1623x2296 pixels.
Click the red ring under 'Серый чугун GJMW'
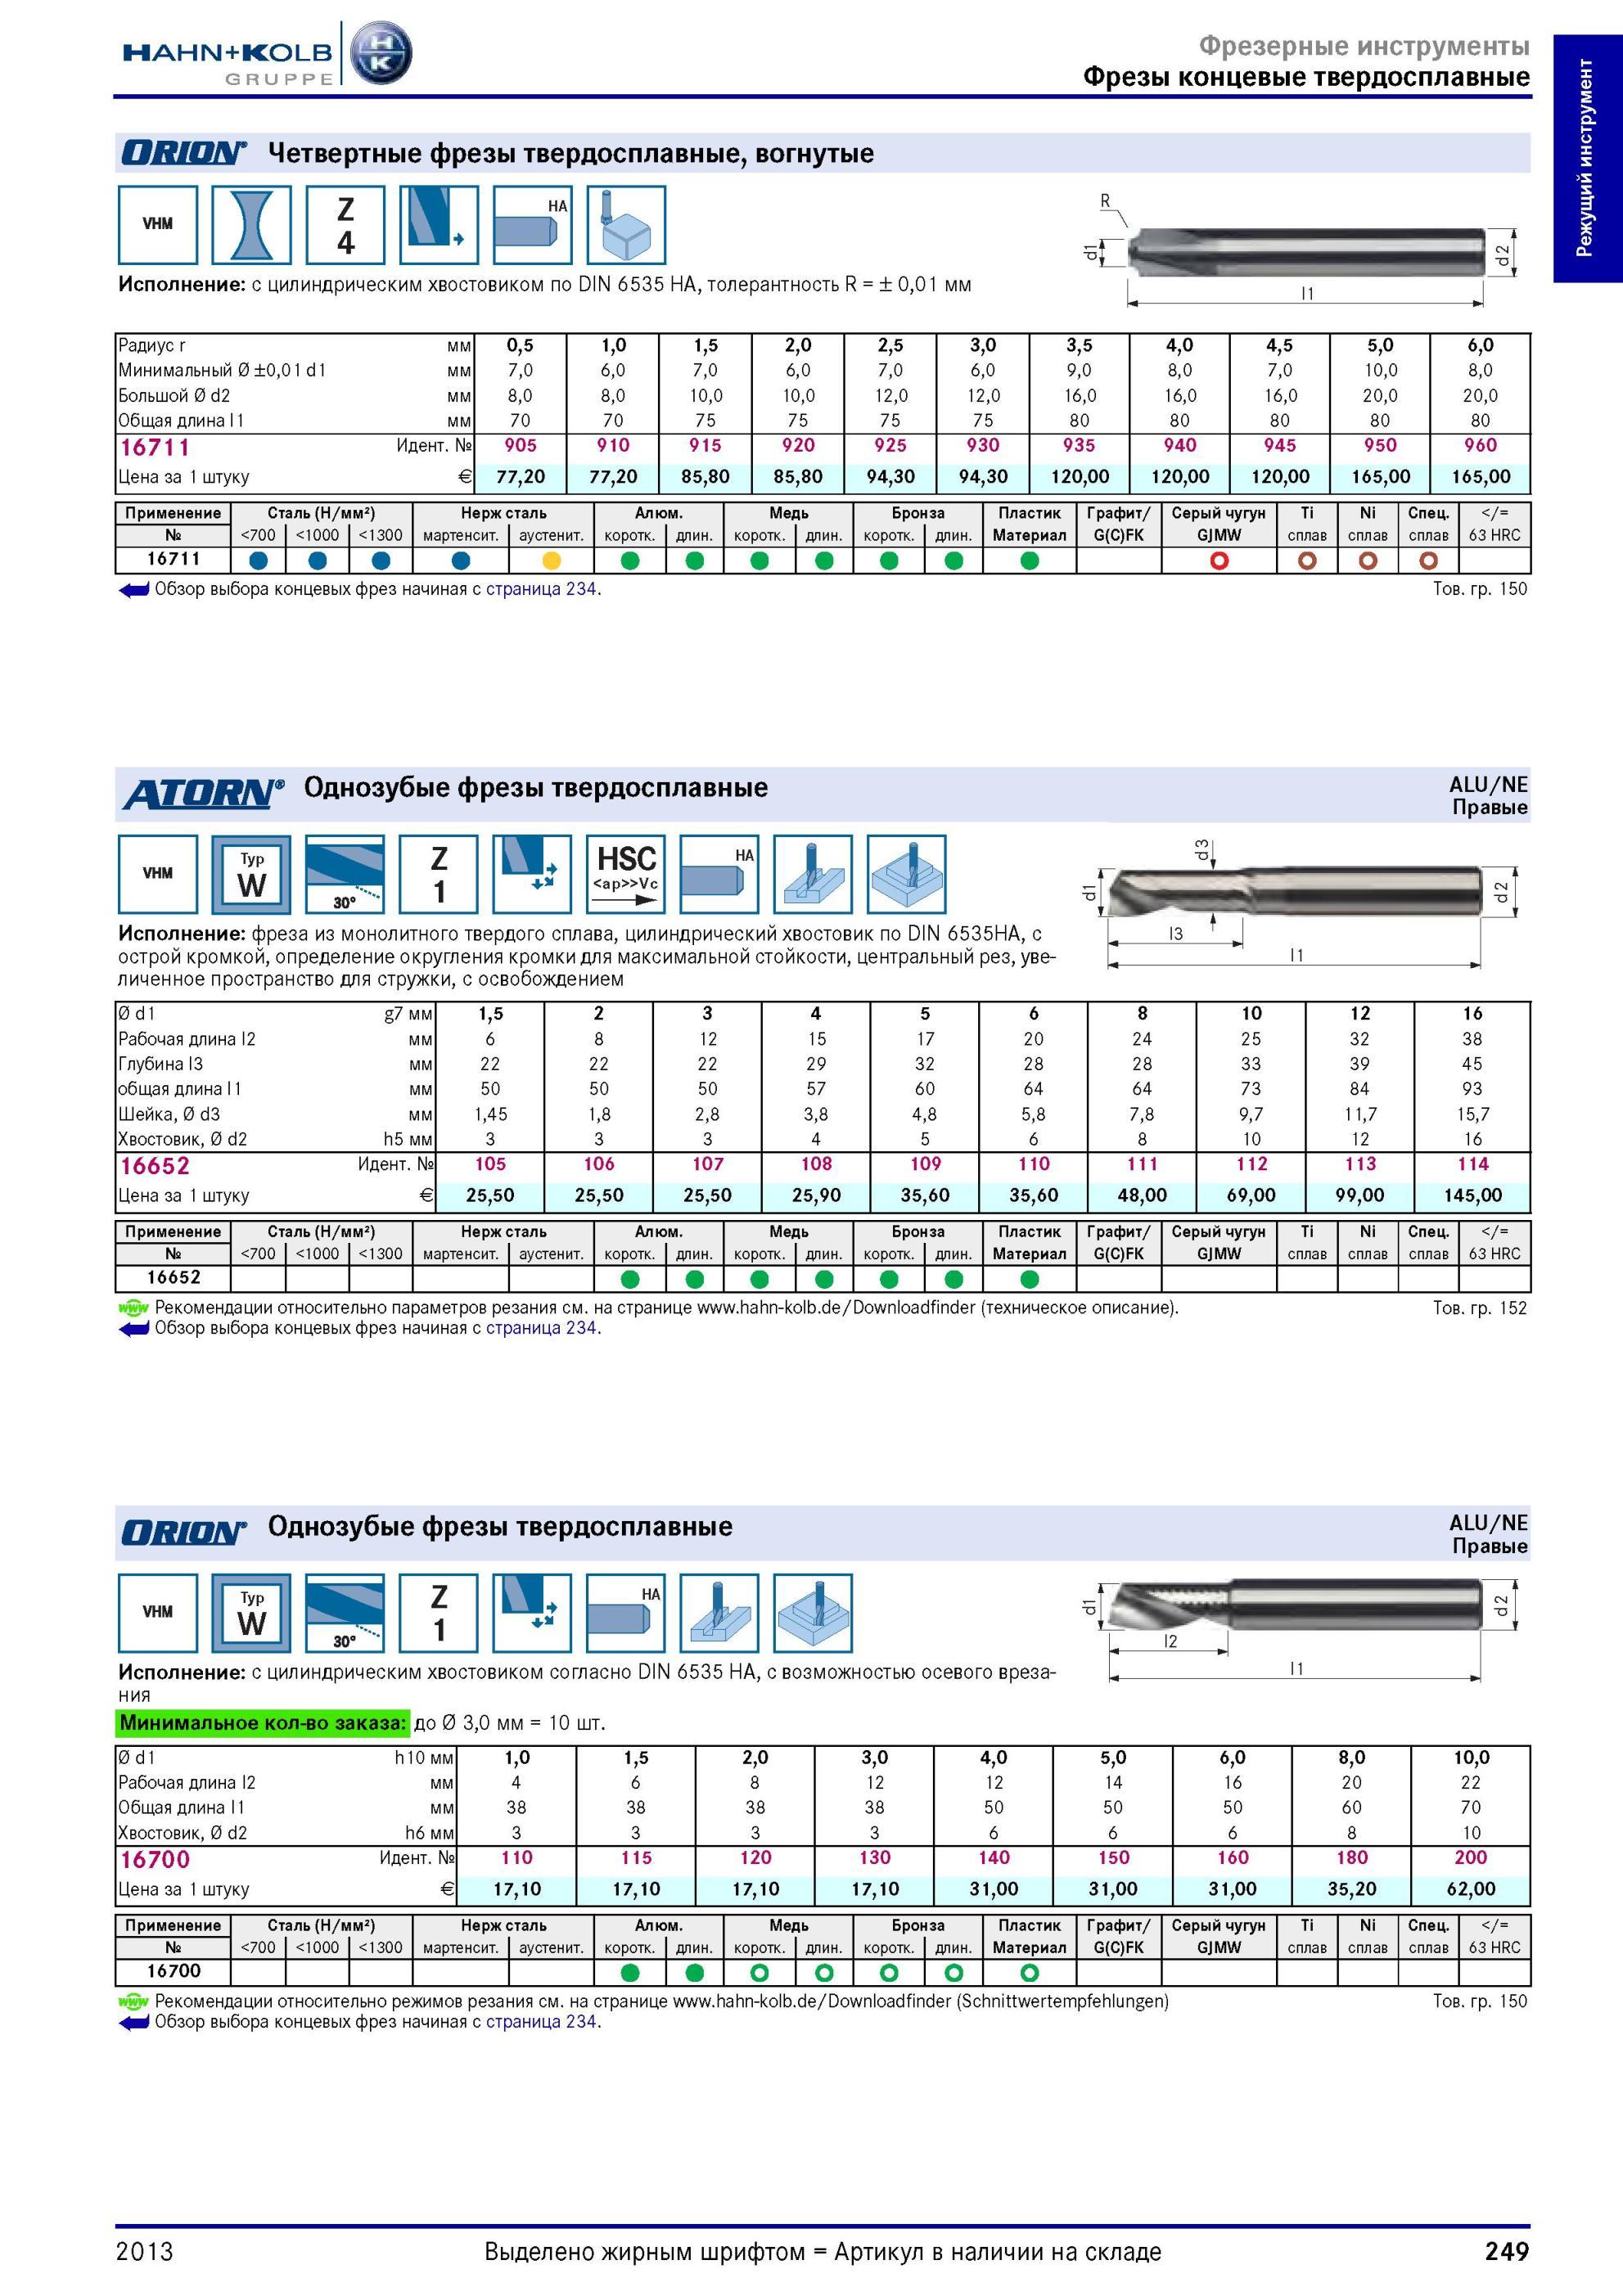(x=1219, y=561)
